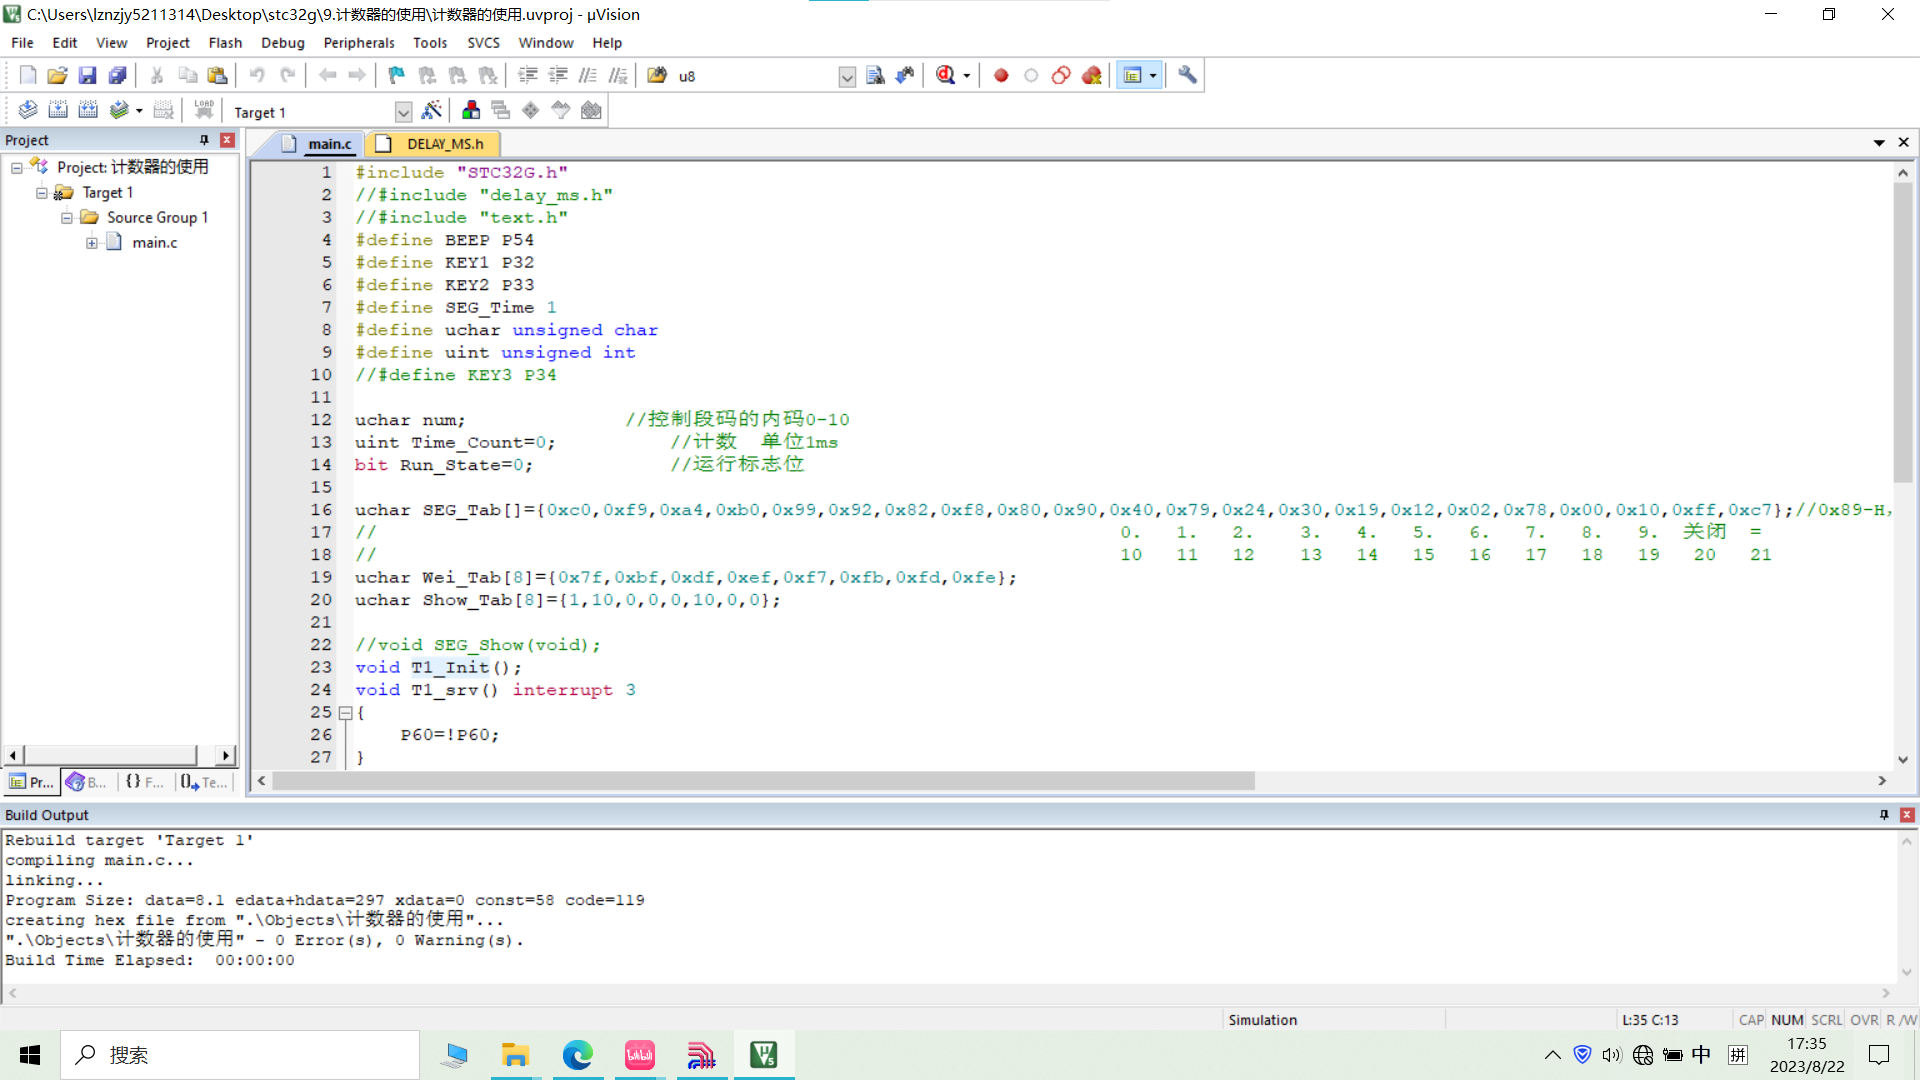Open Options for Target magic wand icon
The width and height of the screenshot is (1920, 1080).
432,110
